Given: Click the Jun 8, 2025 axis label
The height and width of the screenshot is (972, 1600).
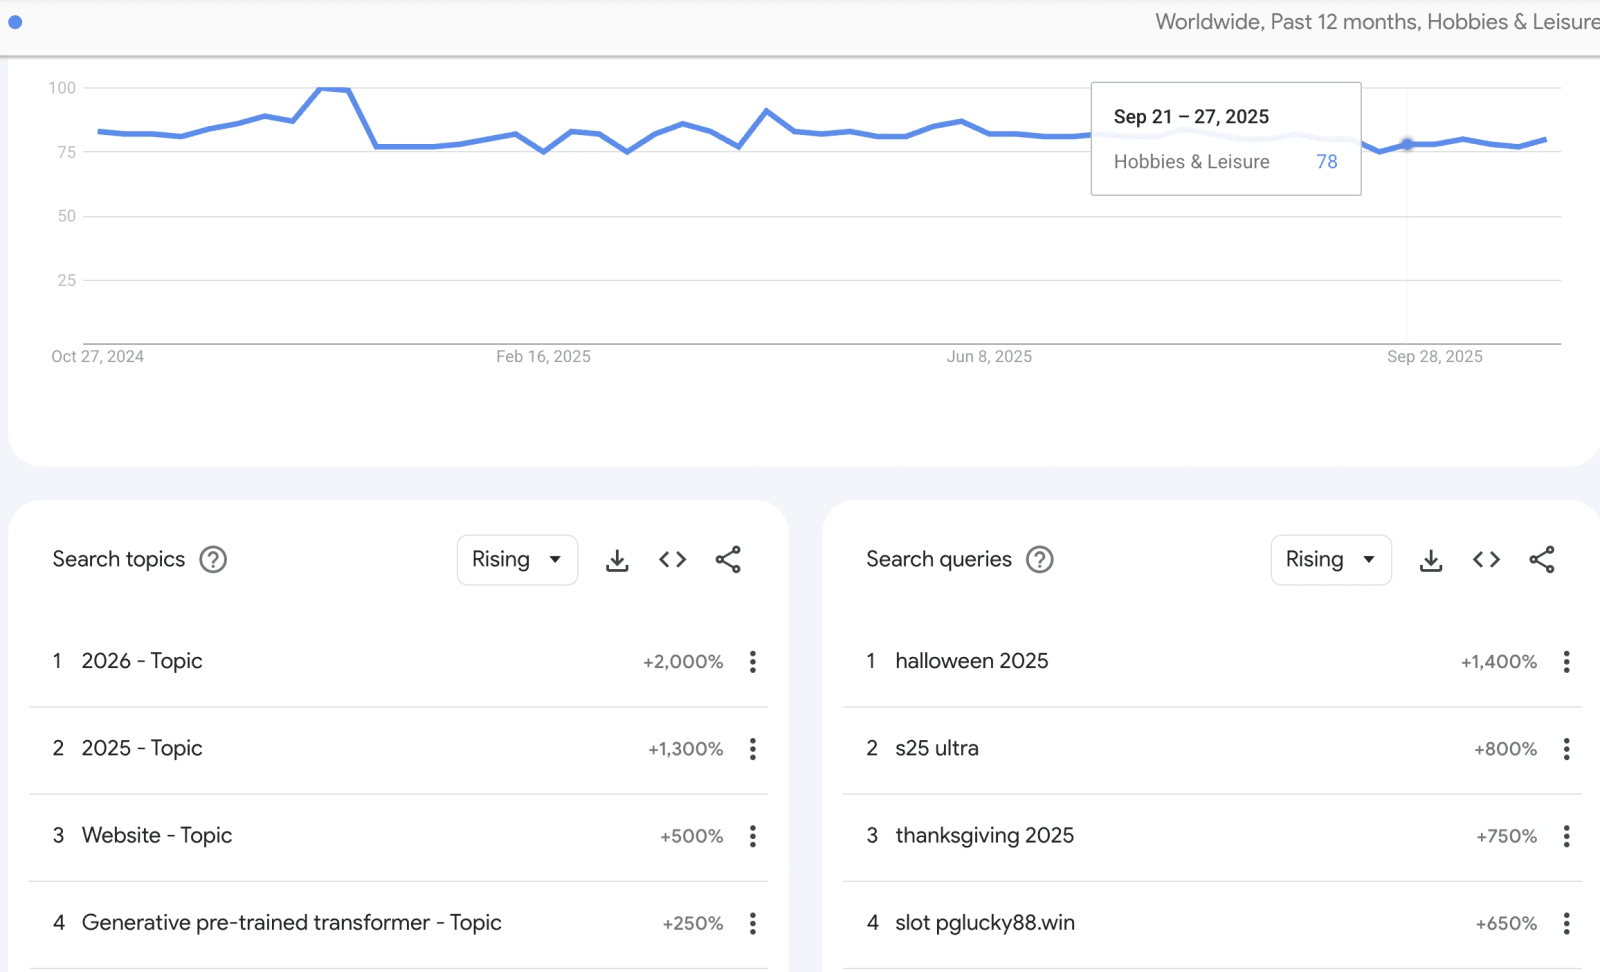Looking at the screenshot, I should 989,356.
